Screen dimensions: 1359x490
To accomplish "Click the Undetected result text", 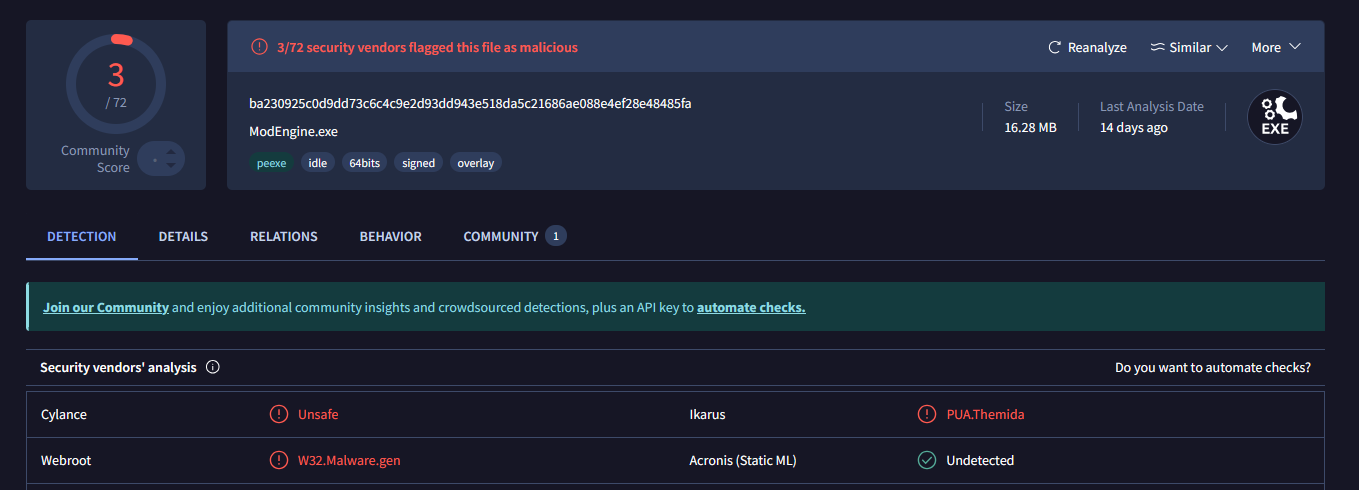I will tap(980, 460).
